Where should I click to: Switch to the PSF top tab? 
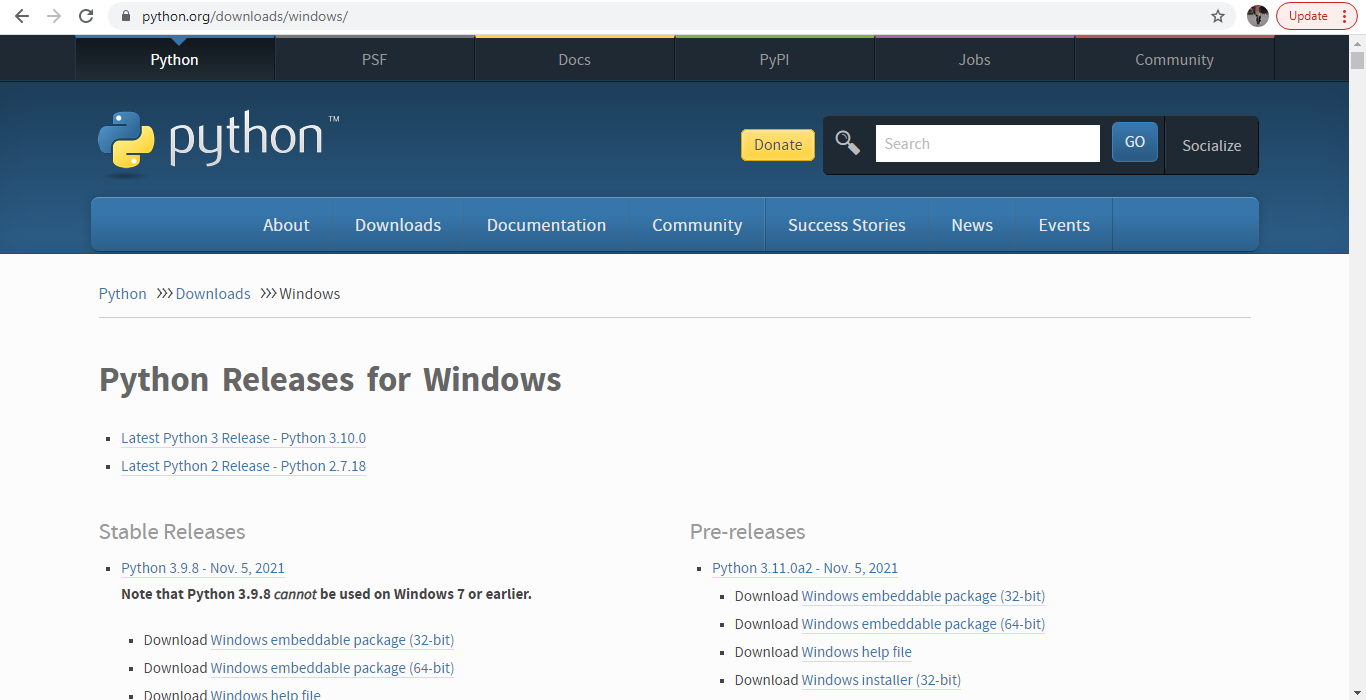click(x=374, y=60)
